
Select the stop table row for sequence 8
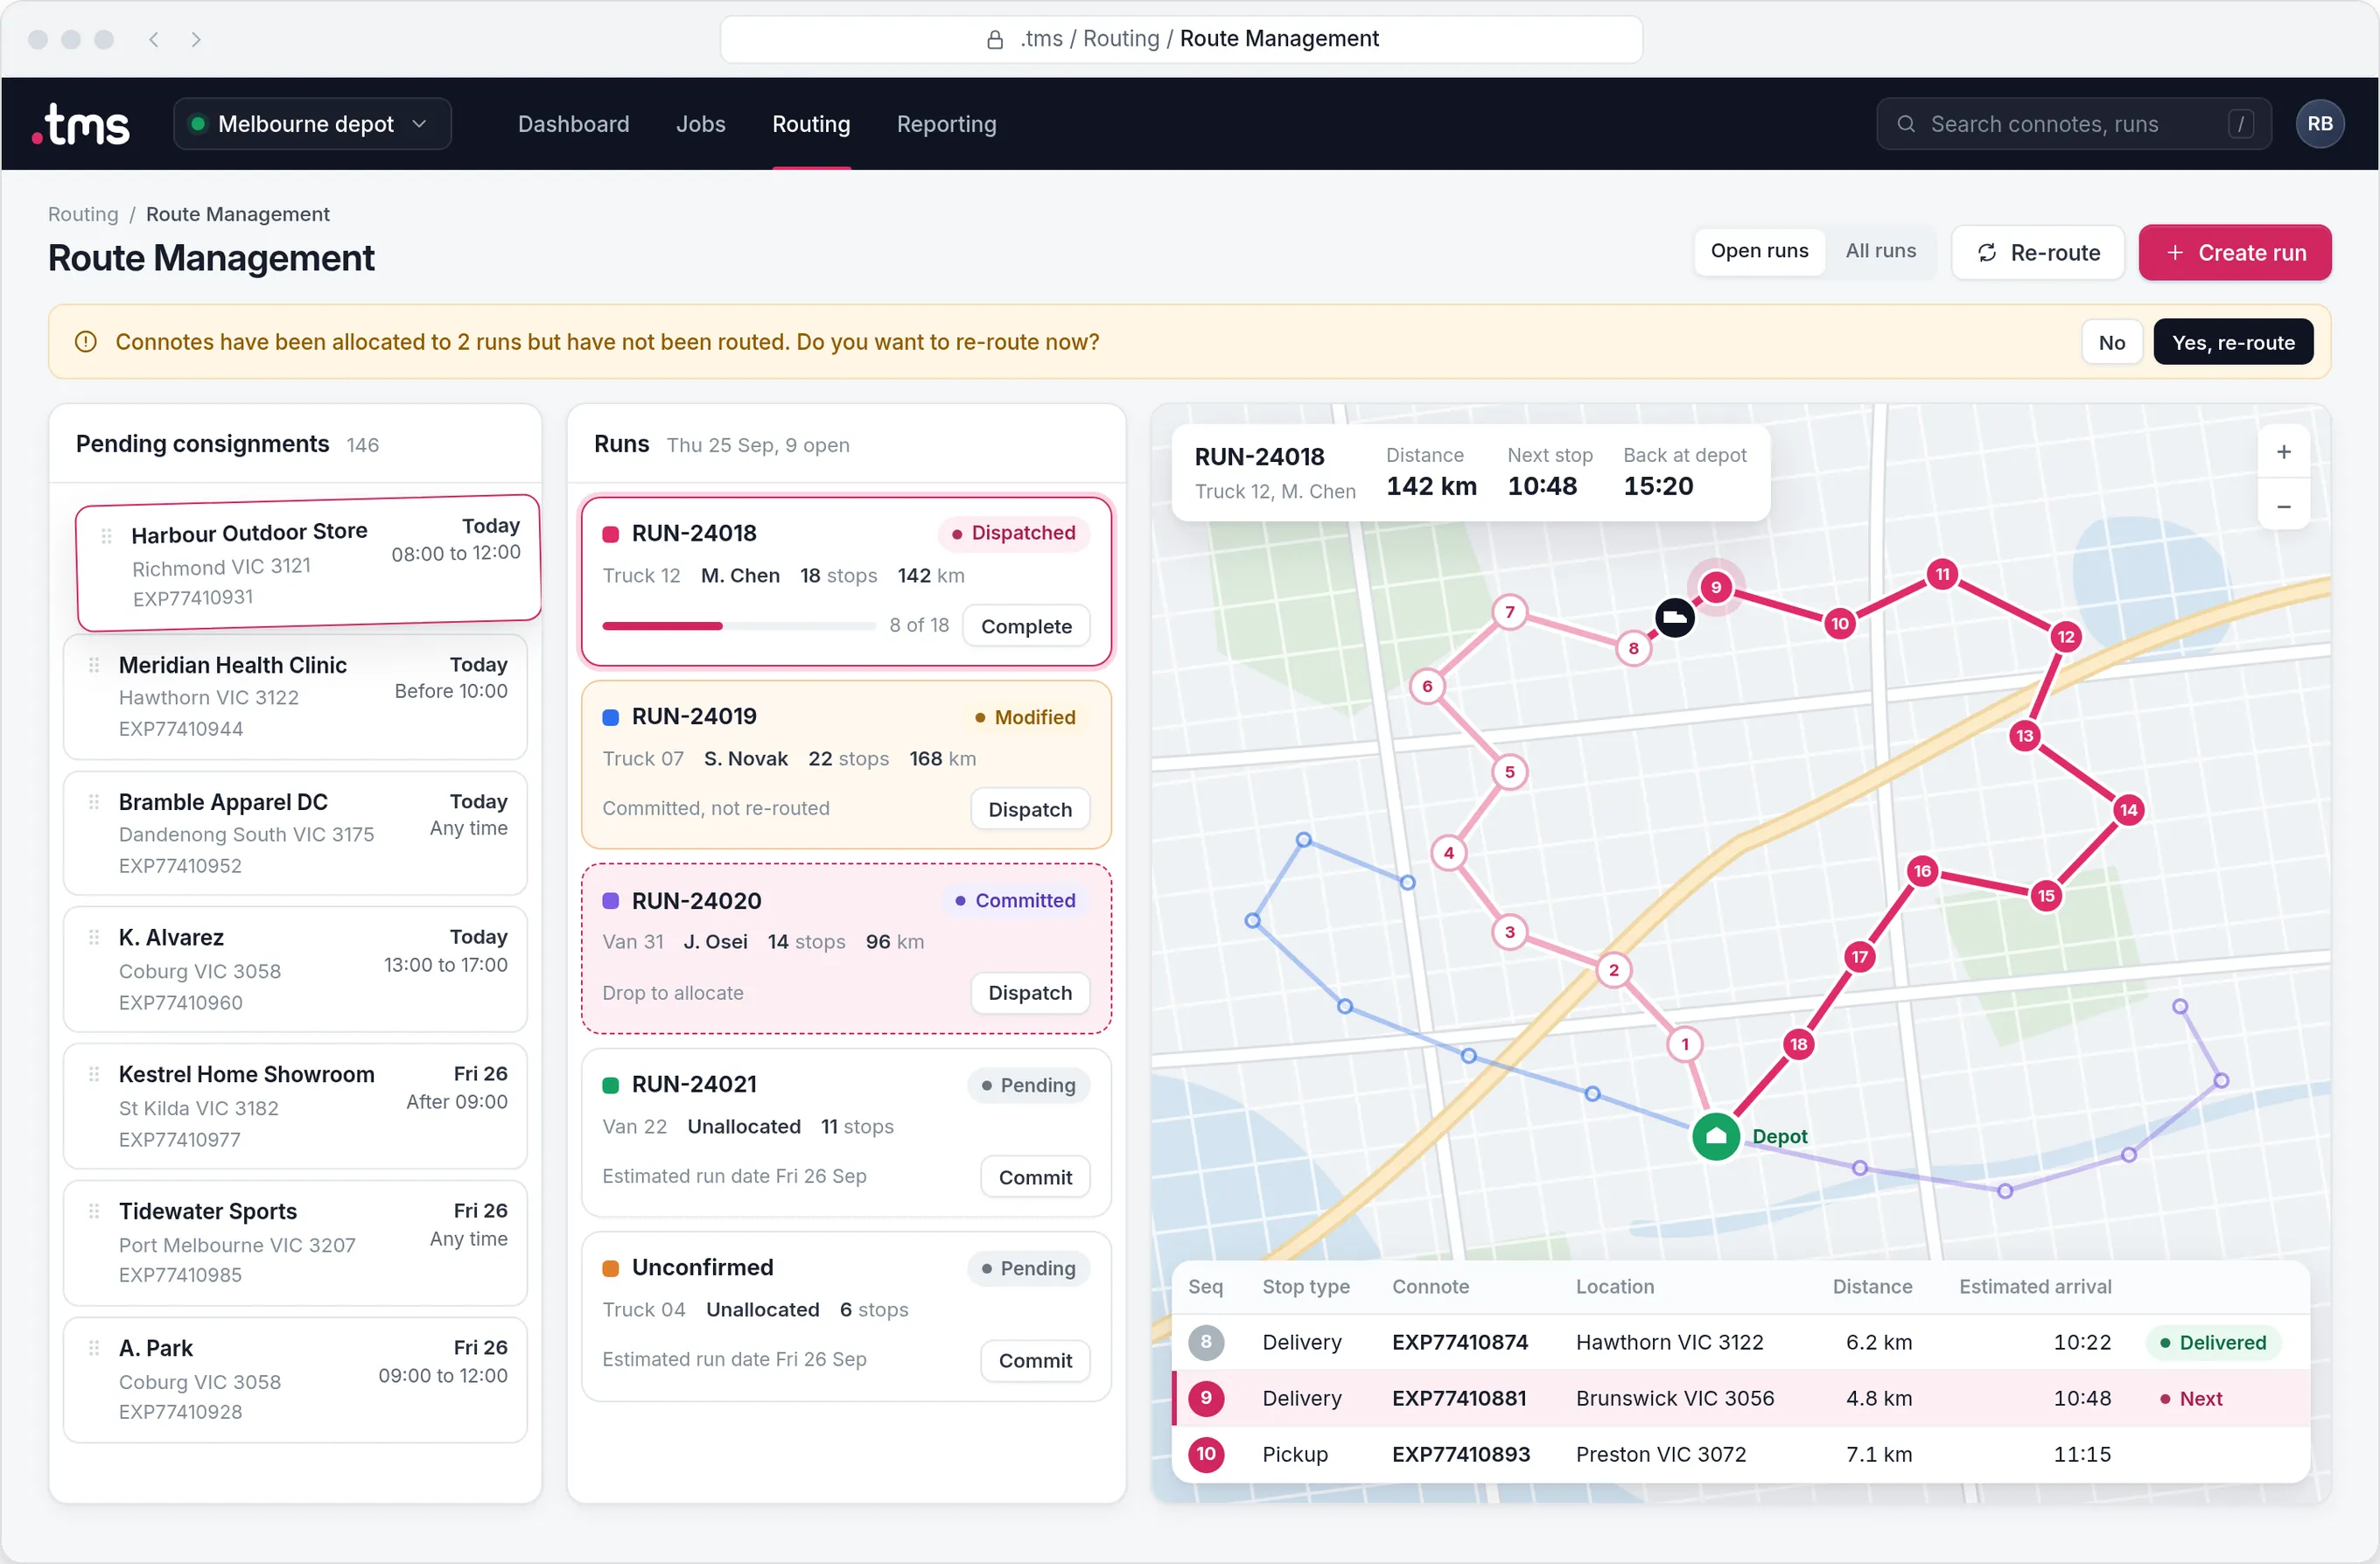coord(1741,1342)
